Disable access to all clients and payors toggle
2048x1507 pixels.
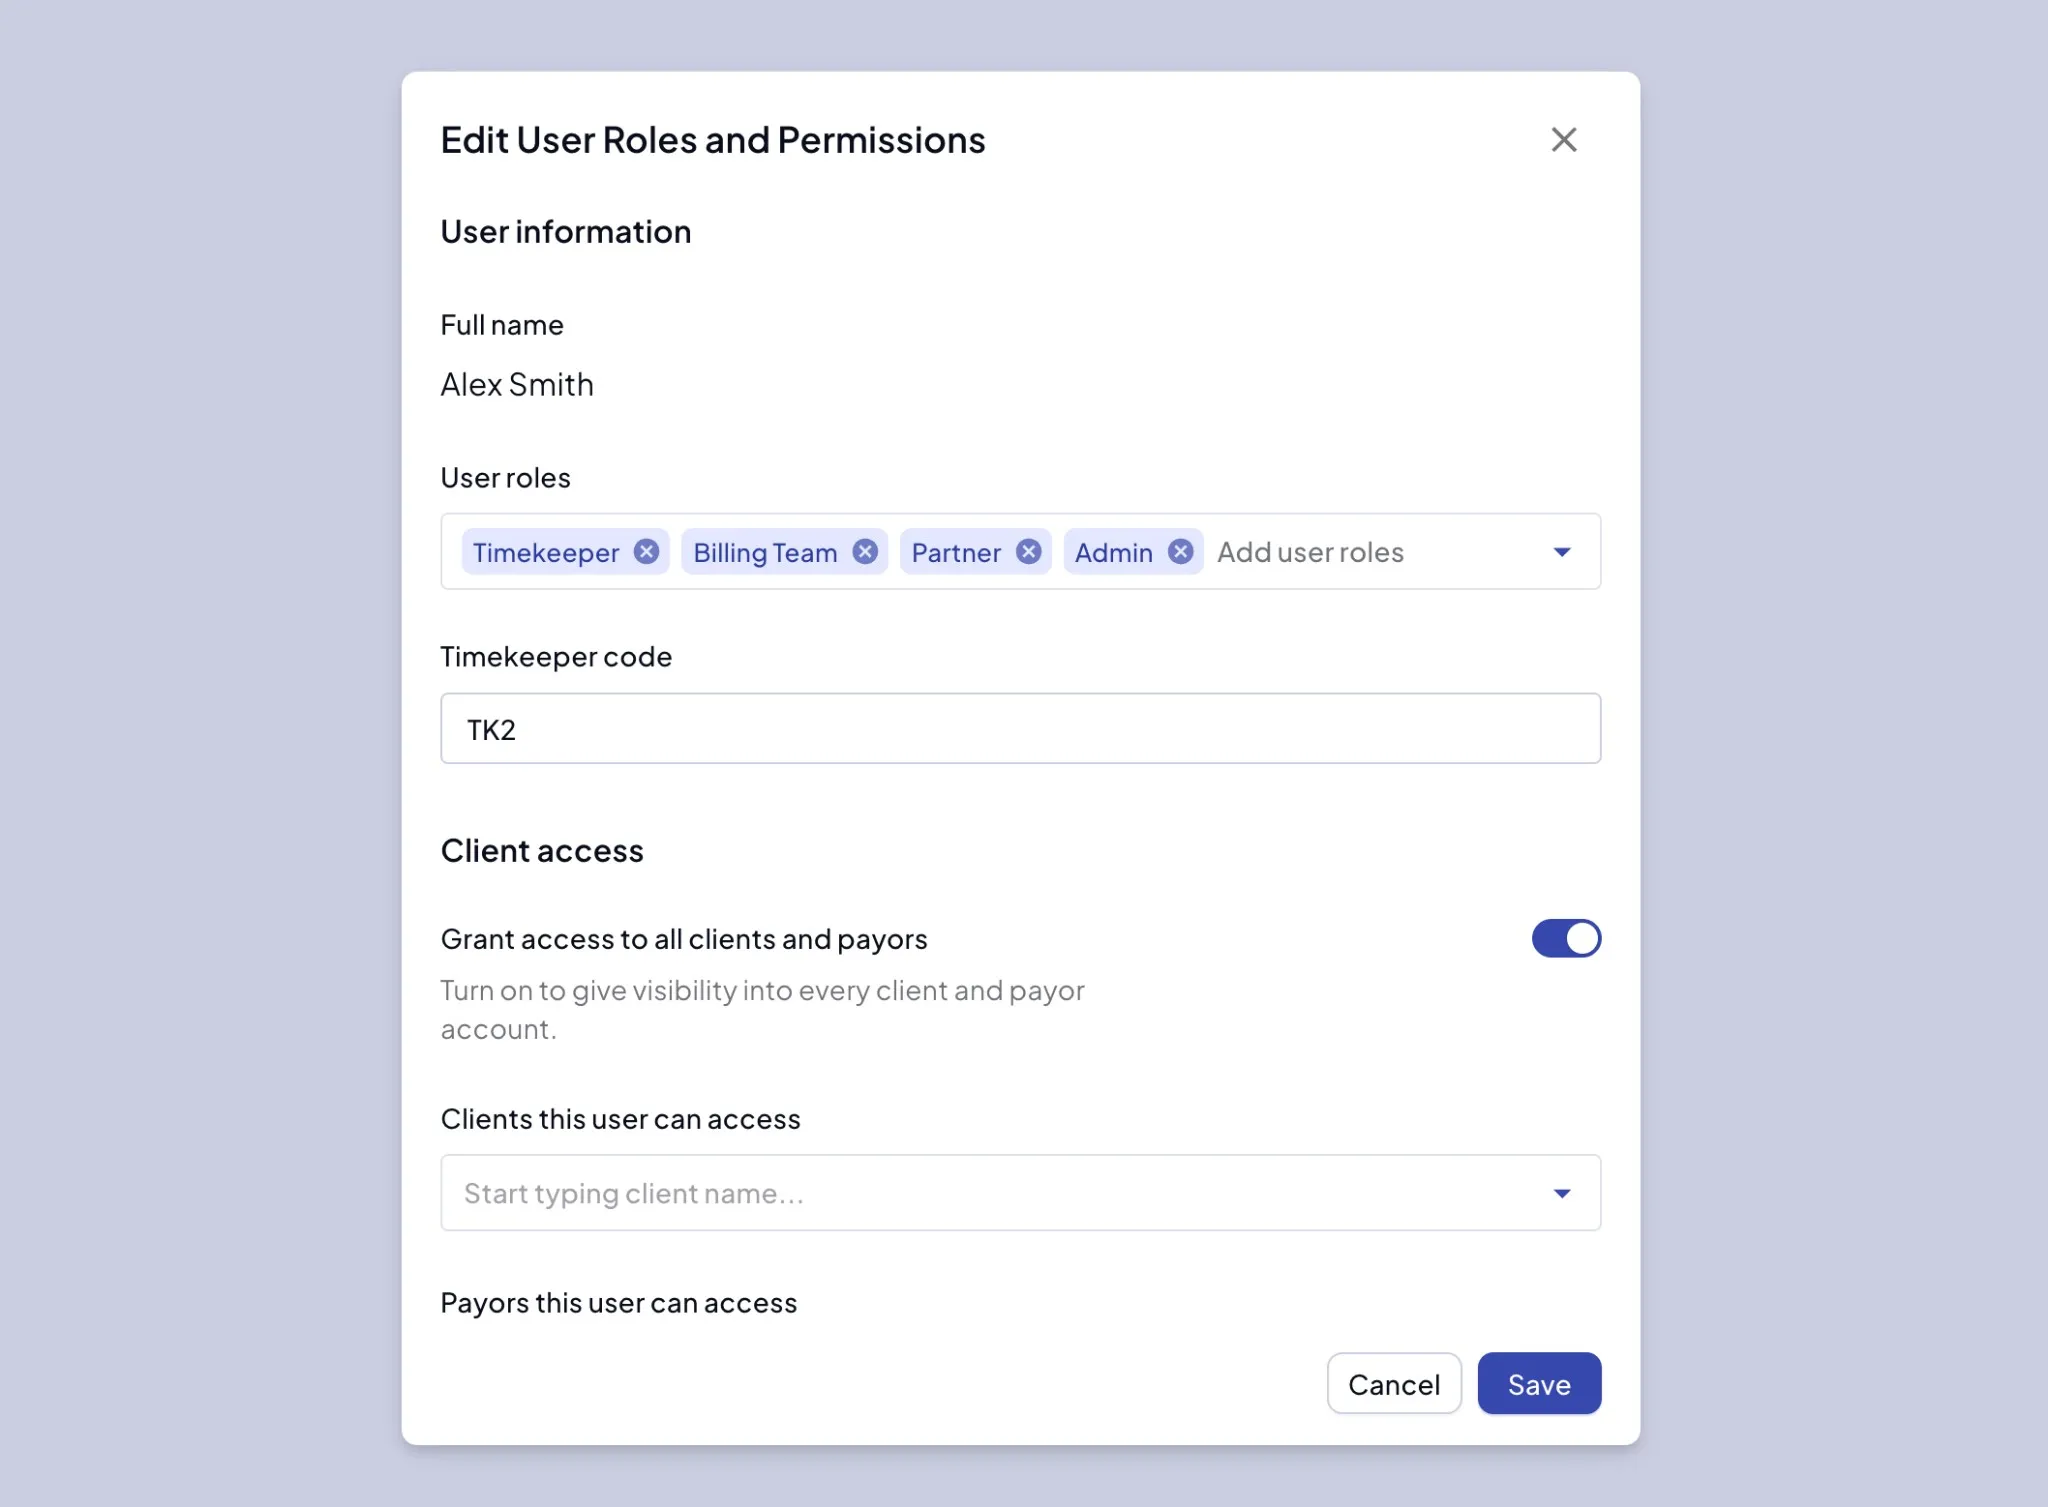(x=1566, y=939)
